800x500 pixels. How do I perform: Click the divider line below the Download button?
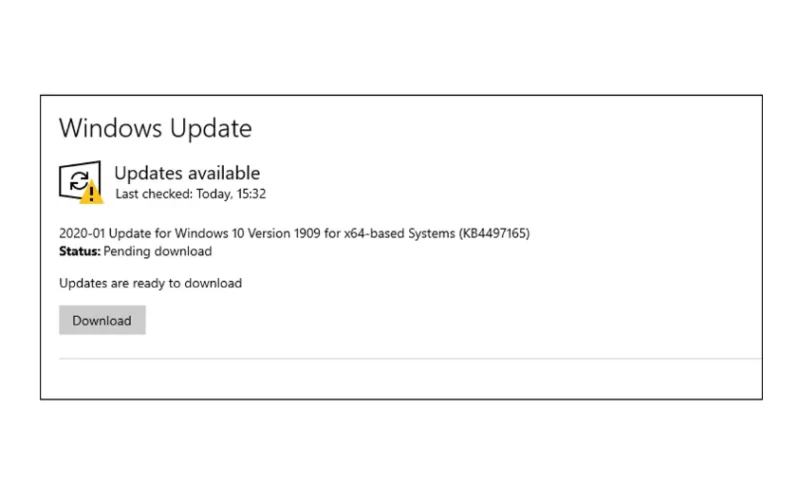coord(410,358)
